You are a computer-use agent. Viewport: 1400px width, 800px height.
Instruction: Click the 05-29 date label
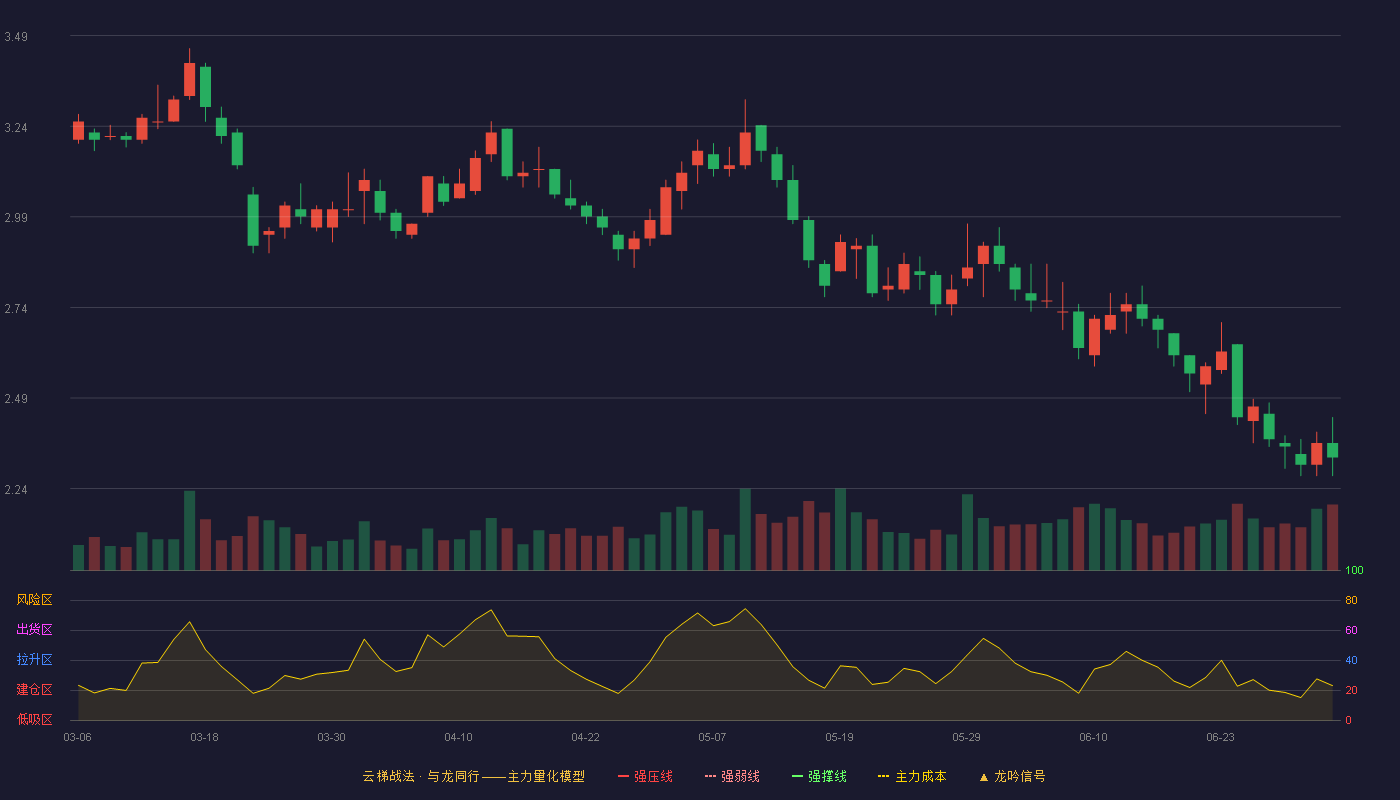(966, 737)
